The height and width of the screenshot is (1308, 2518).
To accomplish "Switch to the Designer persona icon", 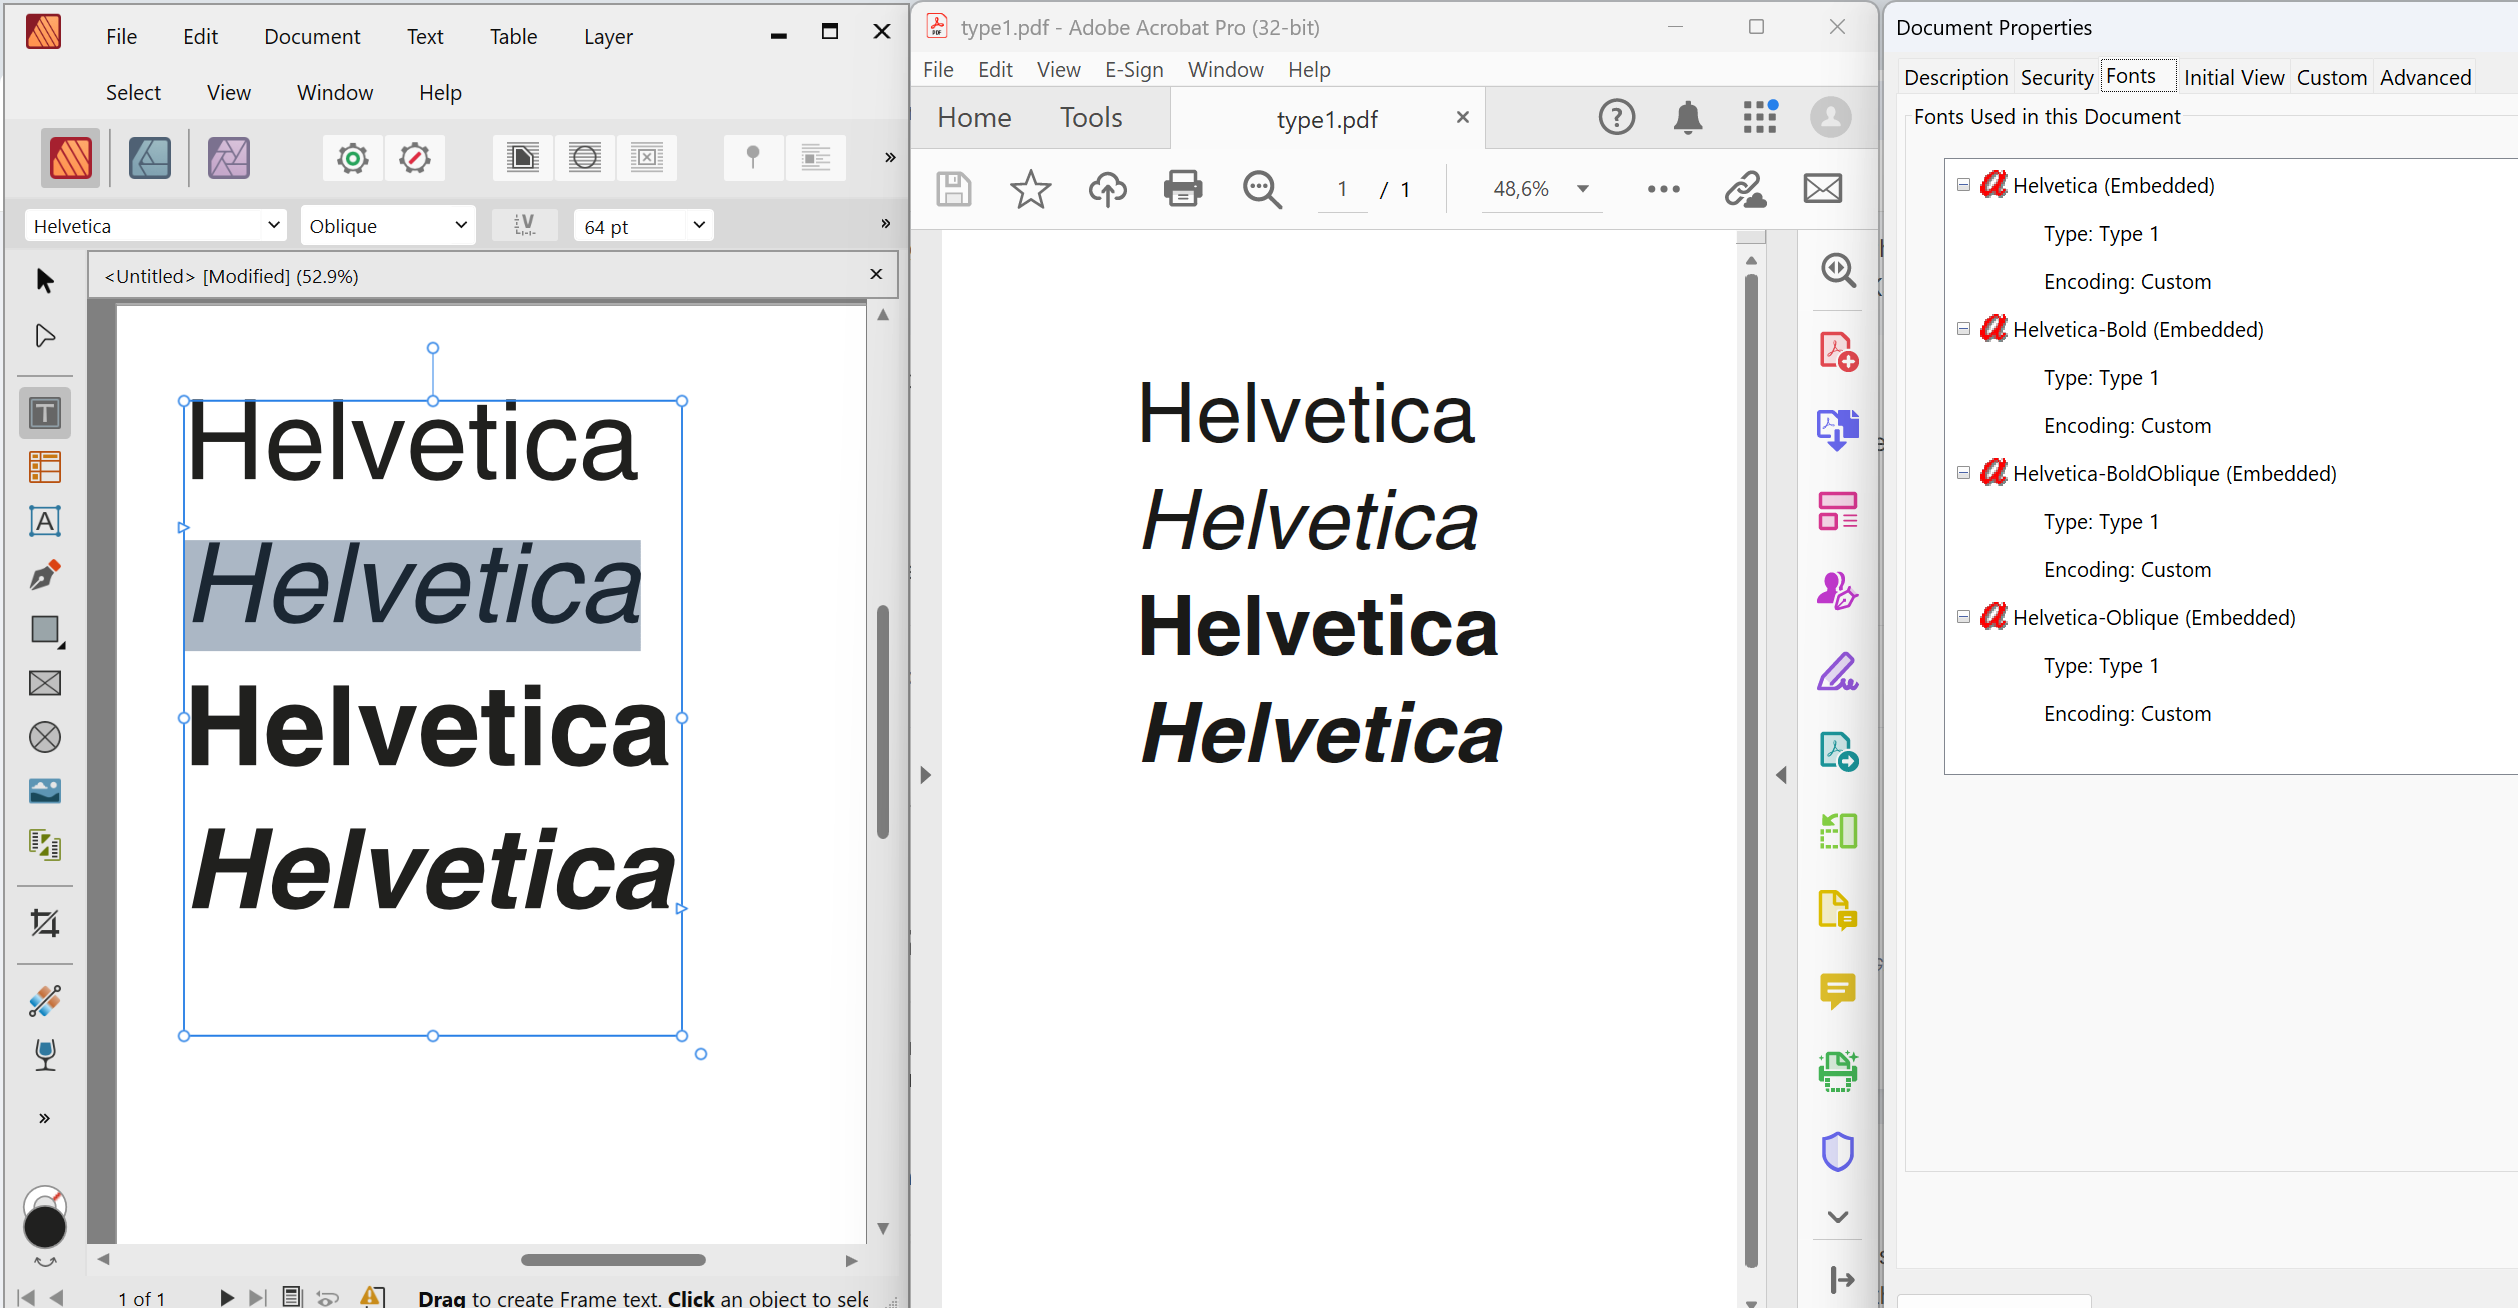I will coord(150,158).
